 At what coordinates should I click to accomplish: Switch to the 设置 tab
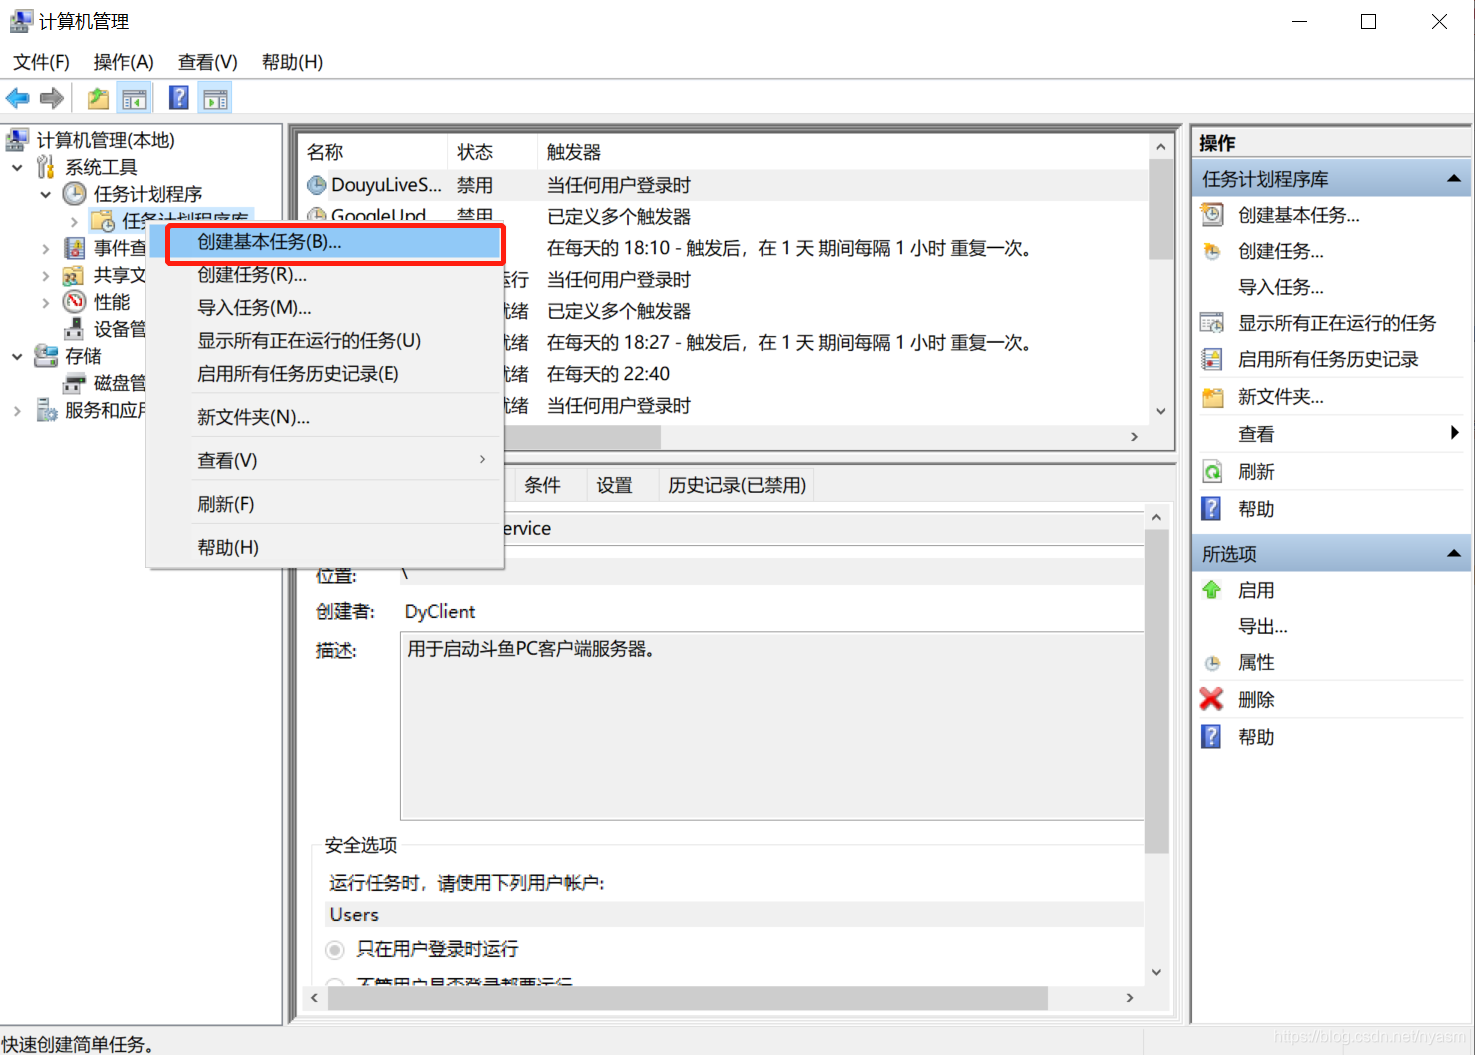[614, 485]
